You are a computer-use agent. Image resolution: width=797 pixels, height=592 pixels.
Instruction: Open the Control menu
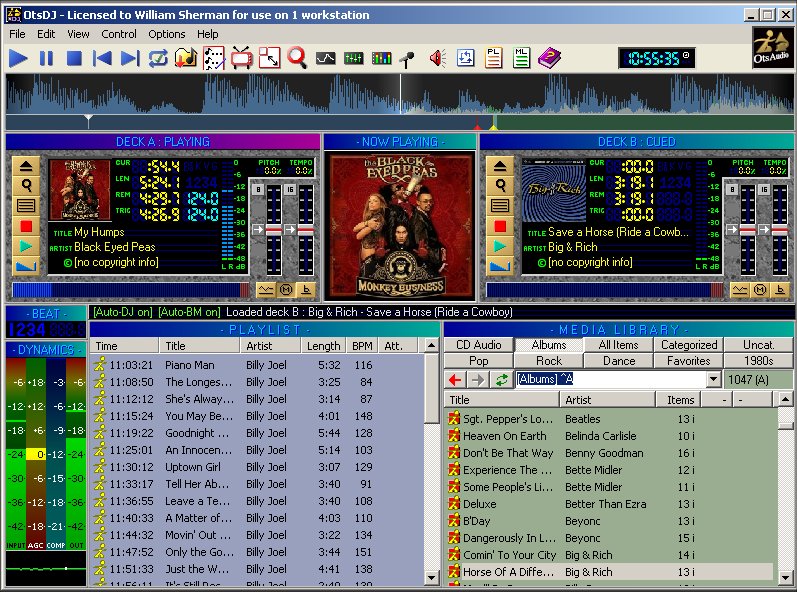point(118,34)
